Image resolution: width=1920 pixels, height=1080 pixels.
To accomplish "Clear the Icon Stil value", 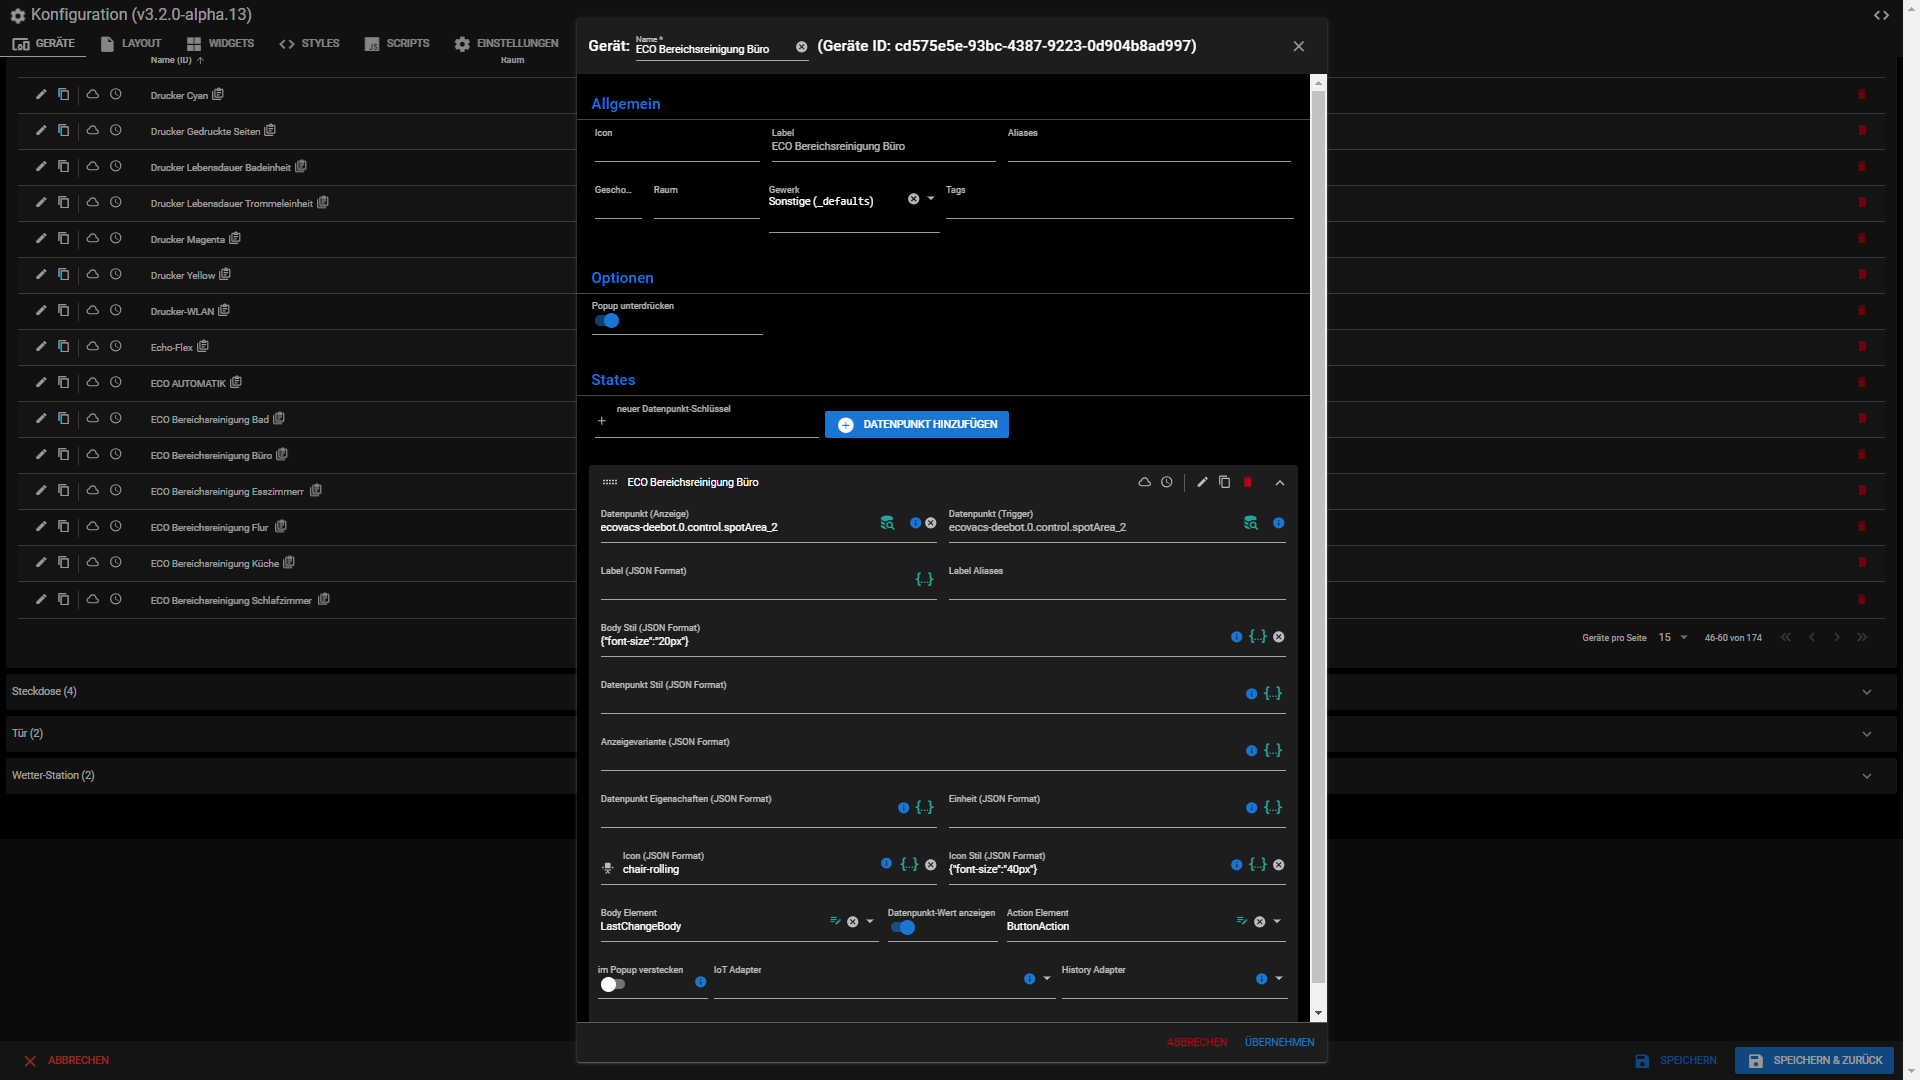I will coord(1278,865).
